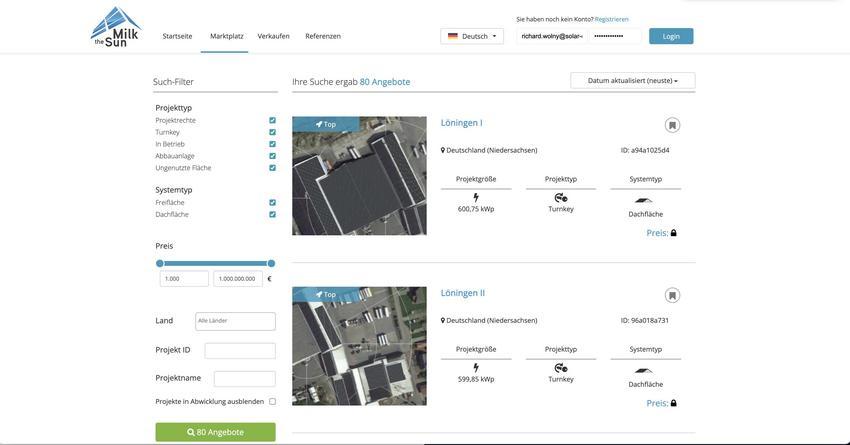This screenshot has height=445, width=850.
Task: Click the German flag icon
Action: (x=453, y=36)
